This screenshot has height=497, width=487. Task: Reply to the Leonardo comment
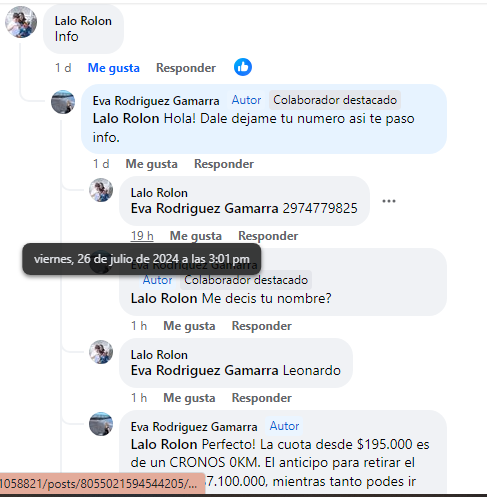click(x=262, y=398)
